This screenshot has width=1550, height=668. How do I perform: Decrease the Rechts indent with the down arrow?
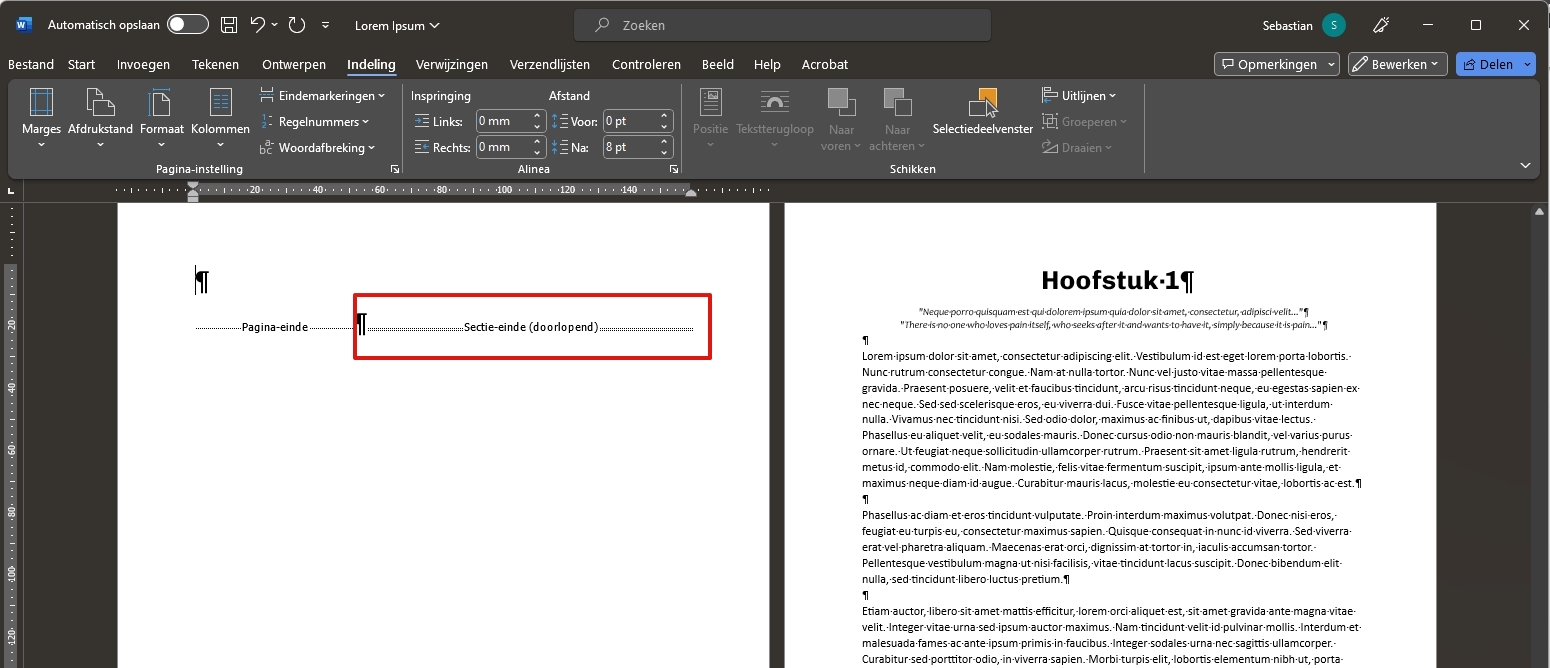click(537, 152)
